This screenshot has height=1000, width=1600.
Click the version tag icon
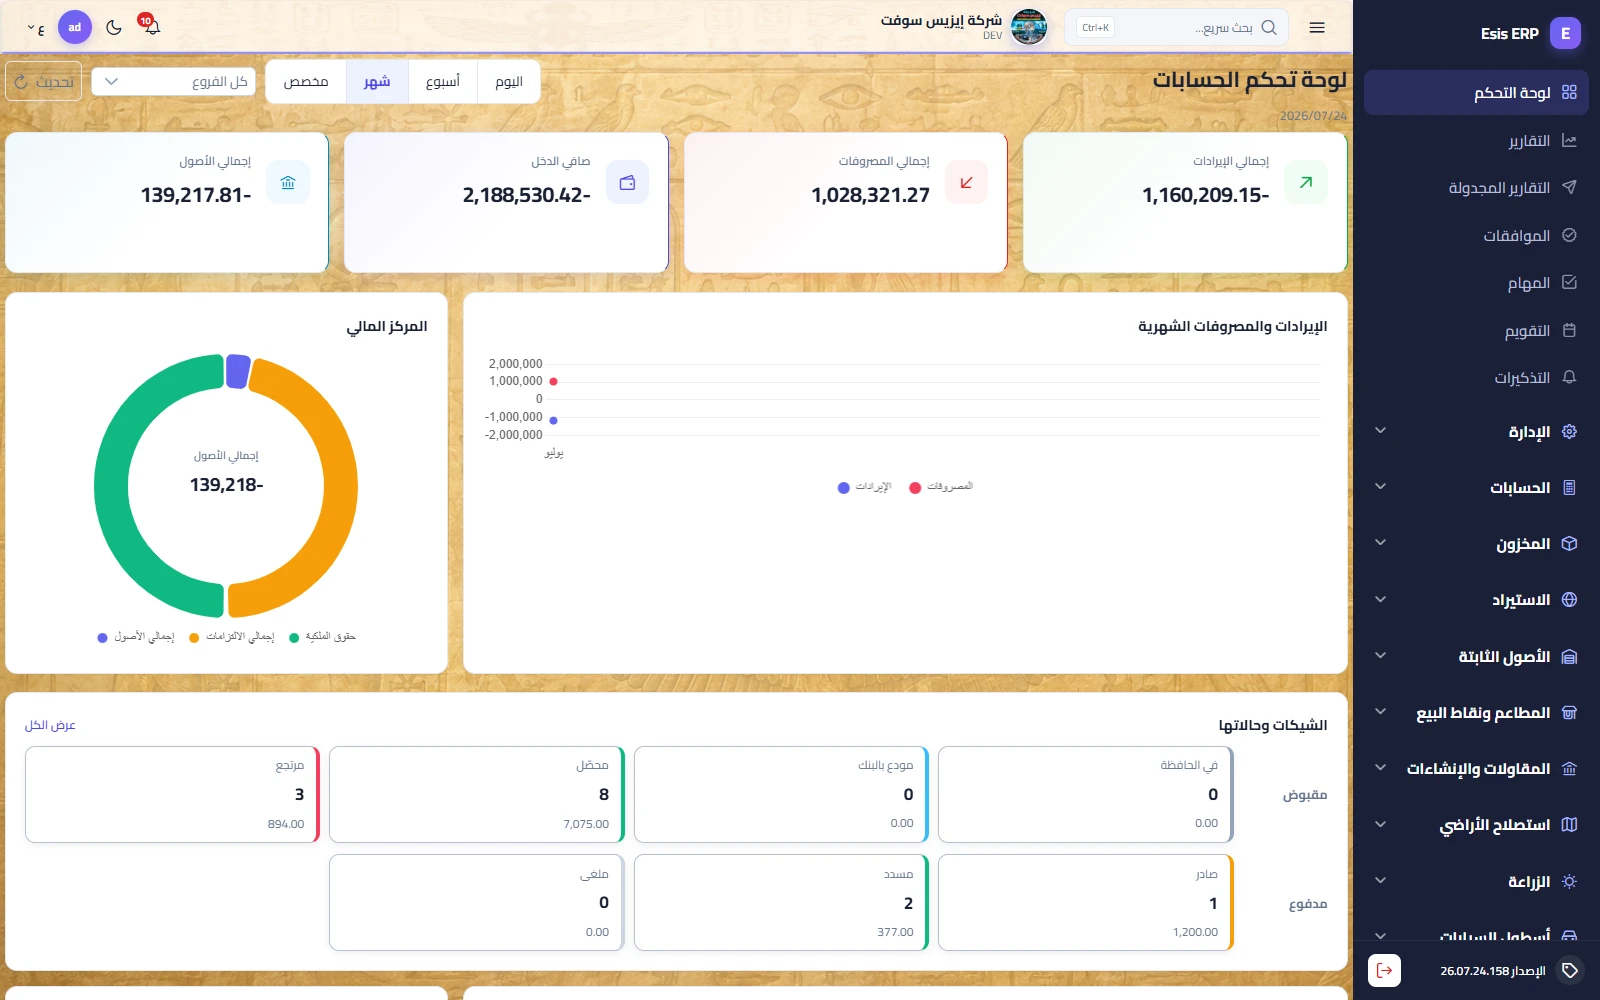click(x=1570, y=970)
